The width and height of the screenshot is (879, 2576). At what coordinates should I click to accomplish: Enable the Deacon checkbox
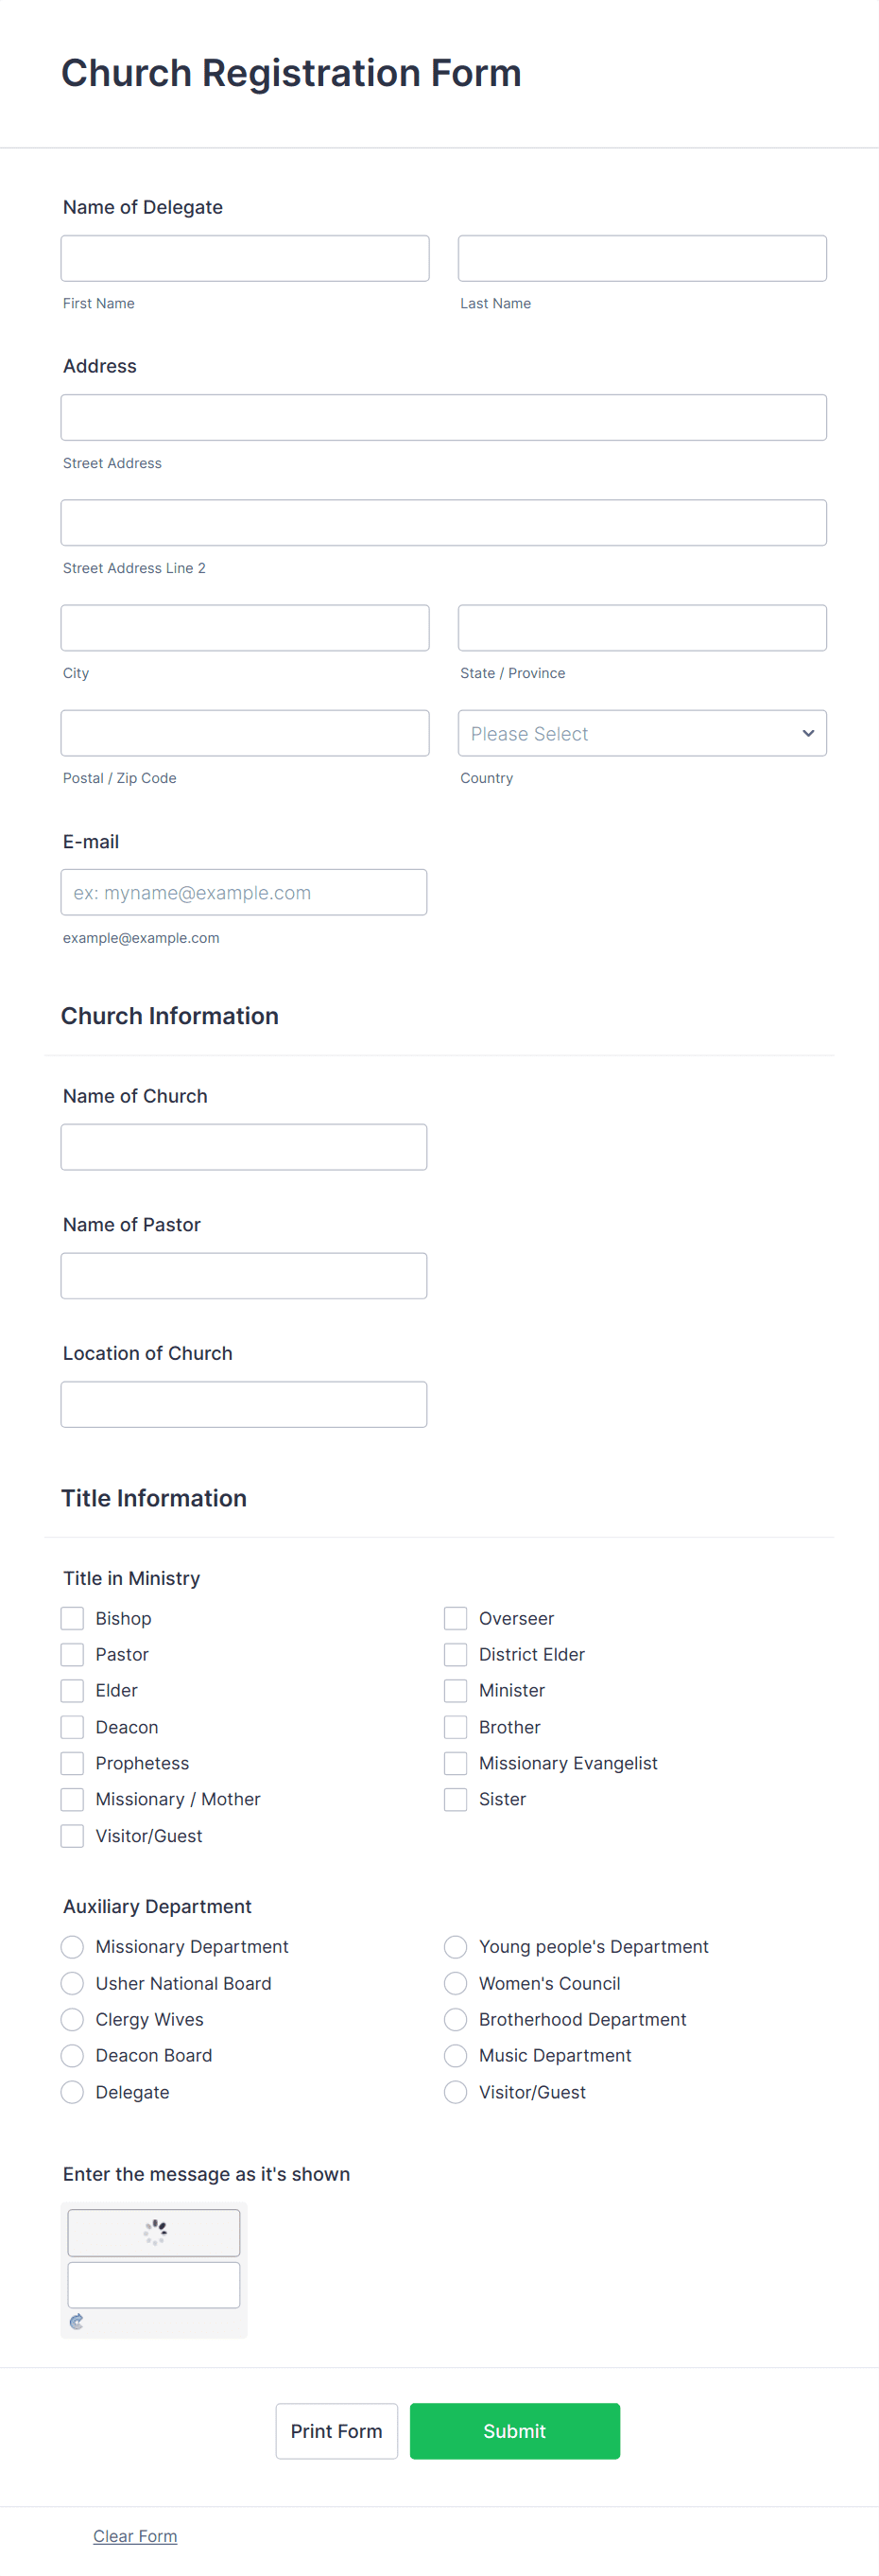click(x=71, y=1726)
